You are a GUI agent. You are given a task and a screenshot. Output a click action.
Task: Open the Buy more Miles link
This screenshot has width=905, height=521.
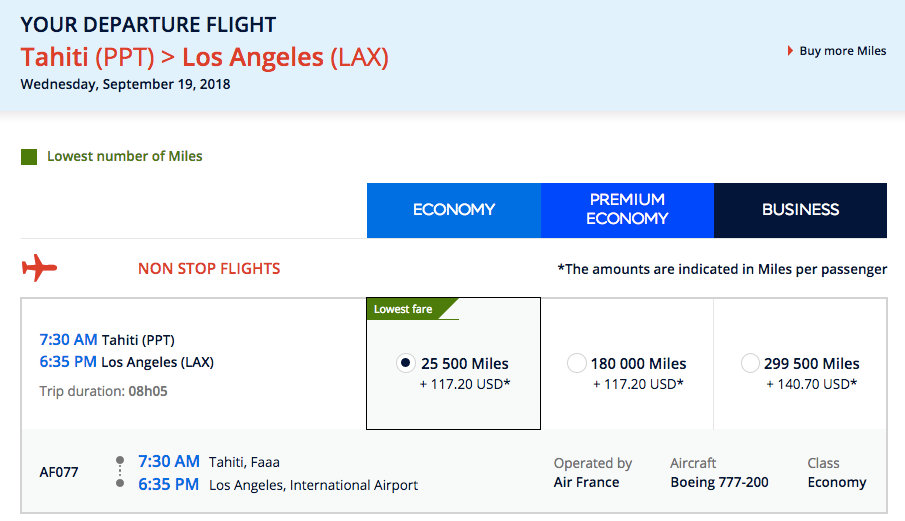(842, 51)
